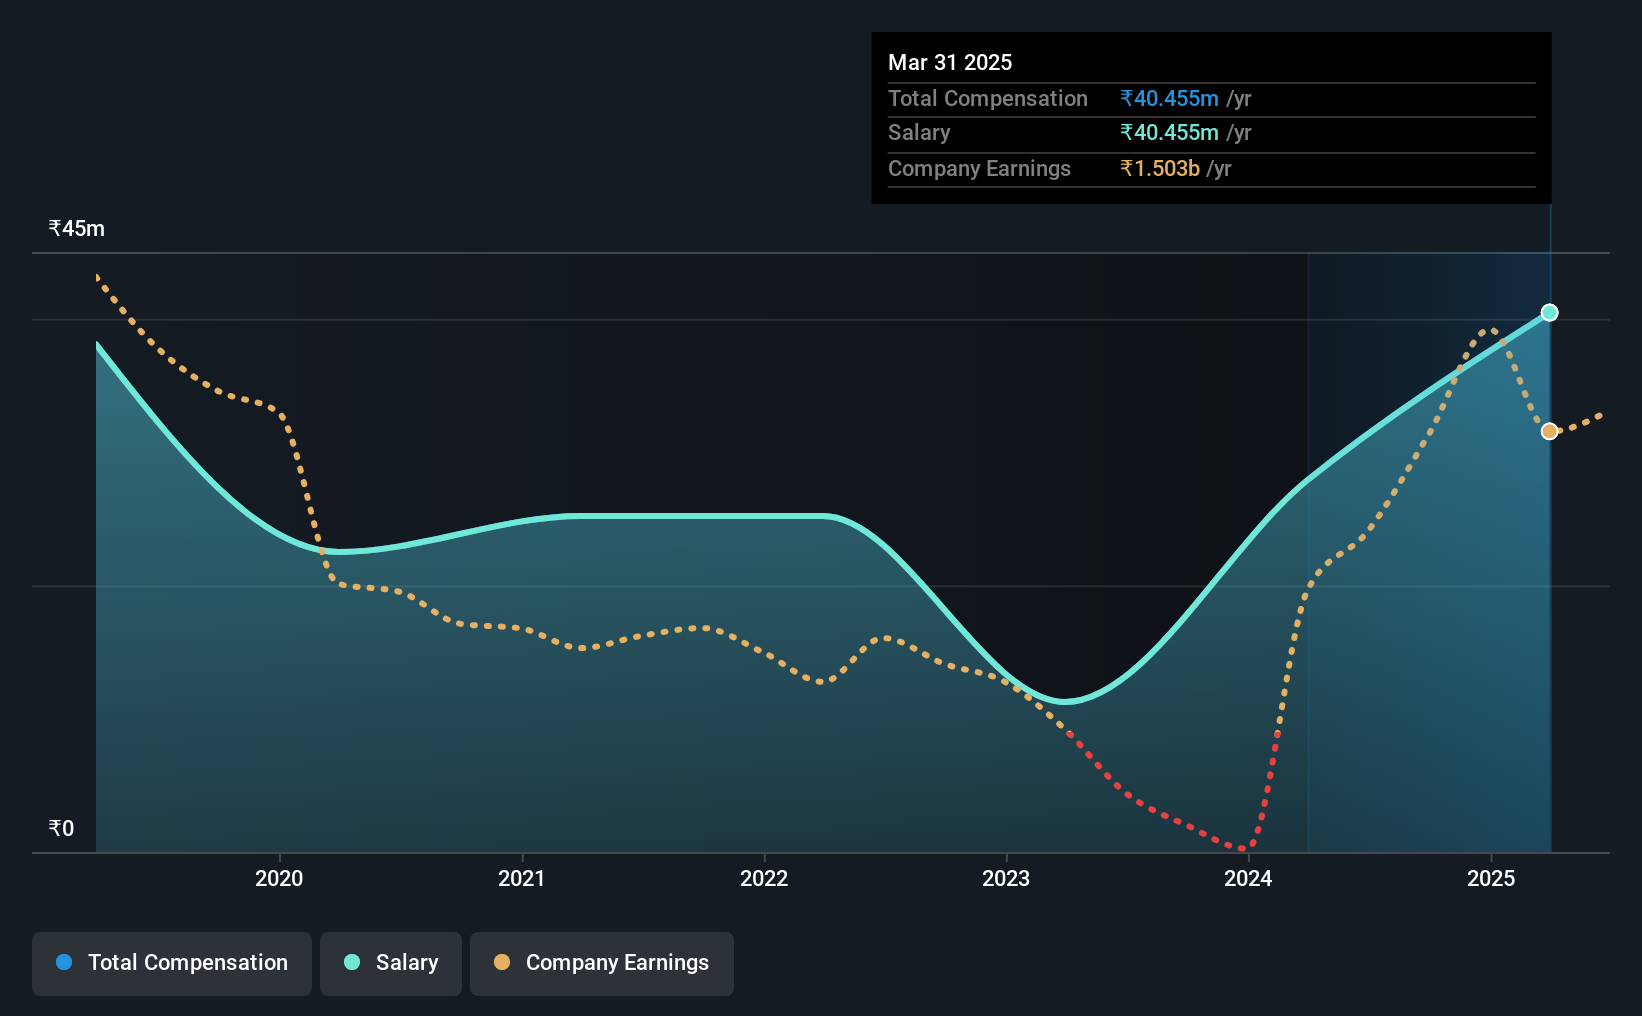
Task: Click the 2023 x-axis label
Action: [x=1006, y=878]
